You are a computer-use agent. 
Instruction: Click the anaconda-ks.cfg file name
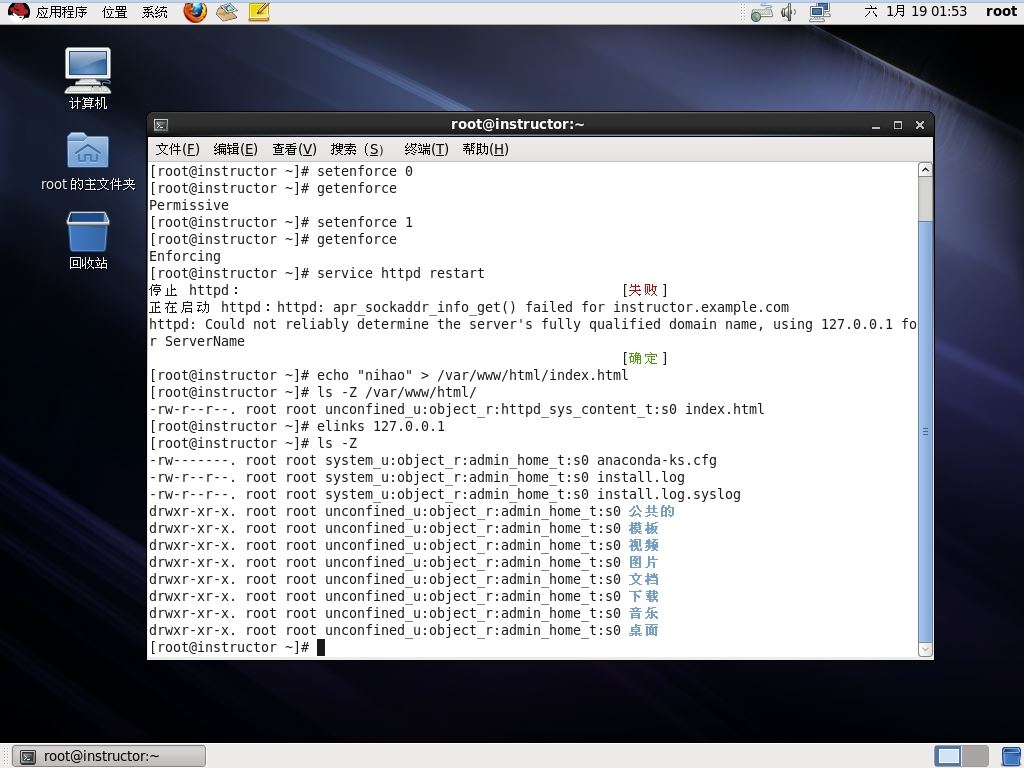[x=656, y=460]
